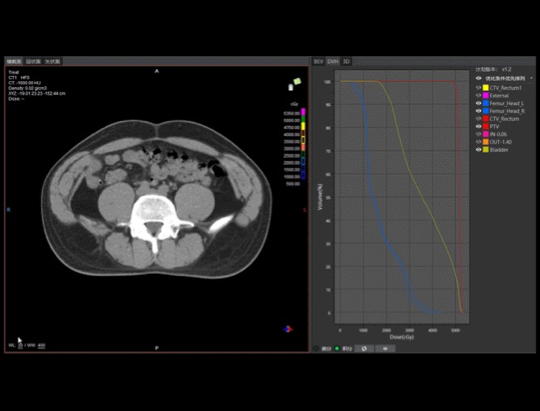
Task: Switch to the 3D tab
Action: [x=346, y=61]
